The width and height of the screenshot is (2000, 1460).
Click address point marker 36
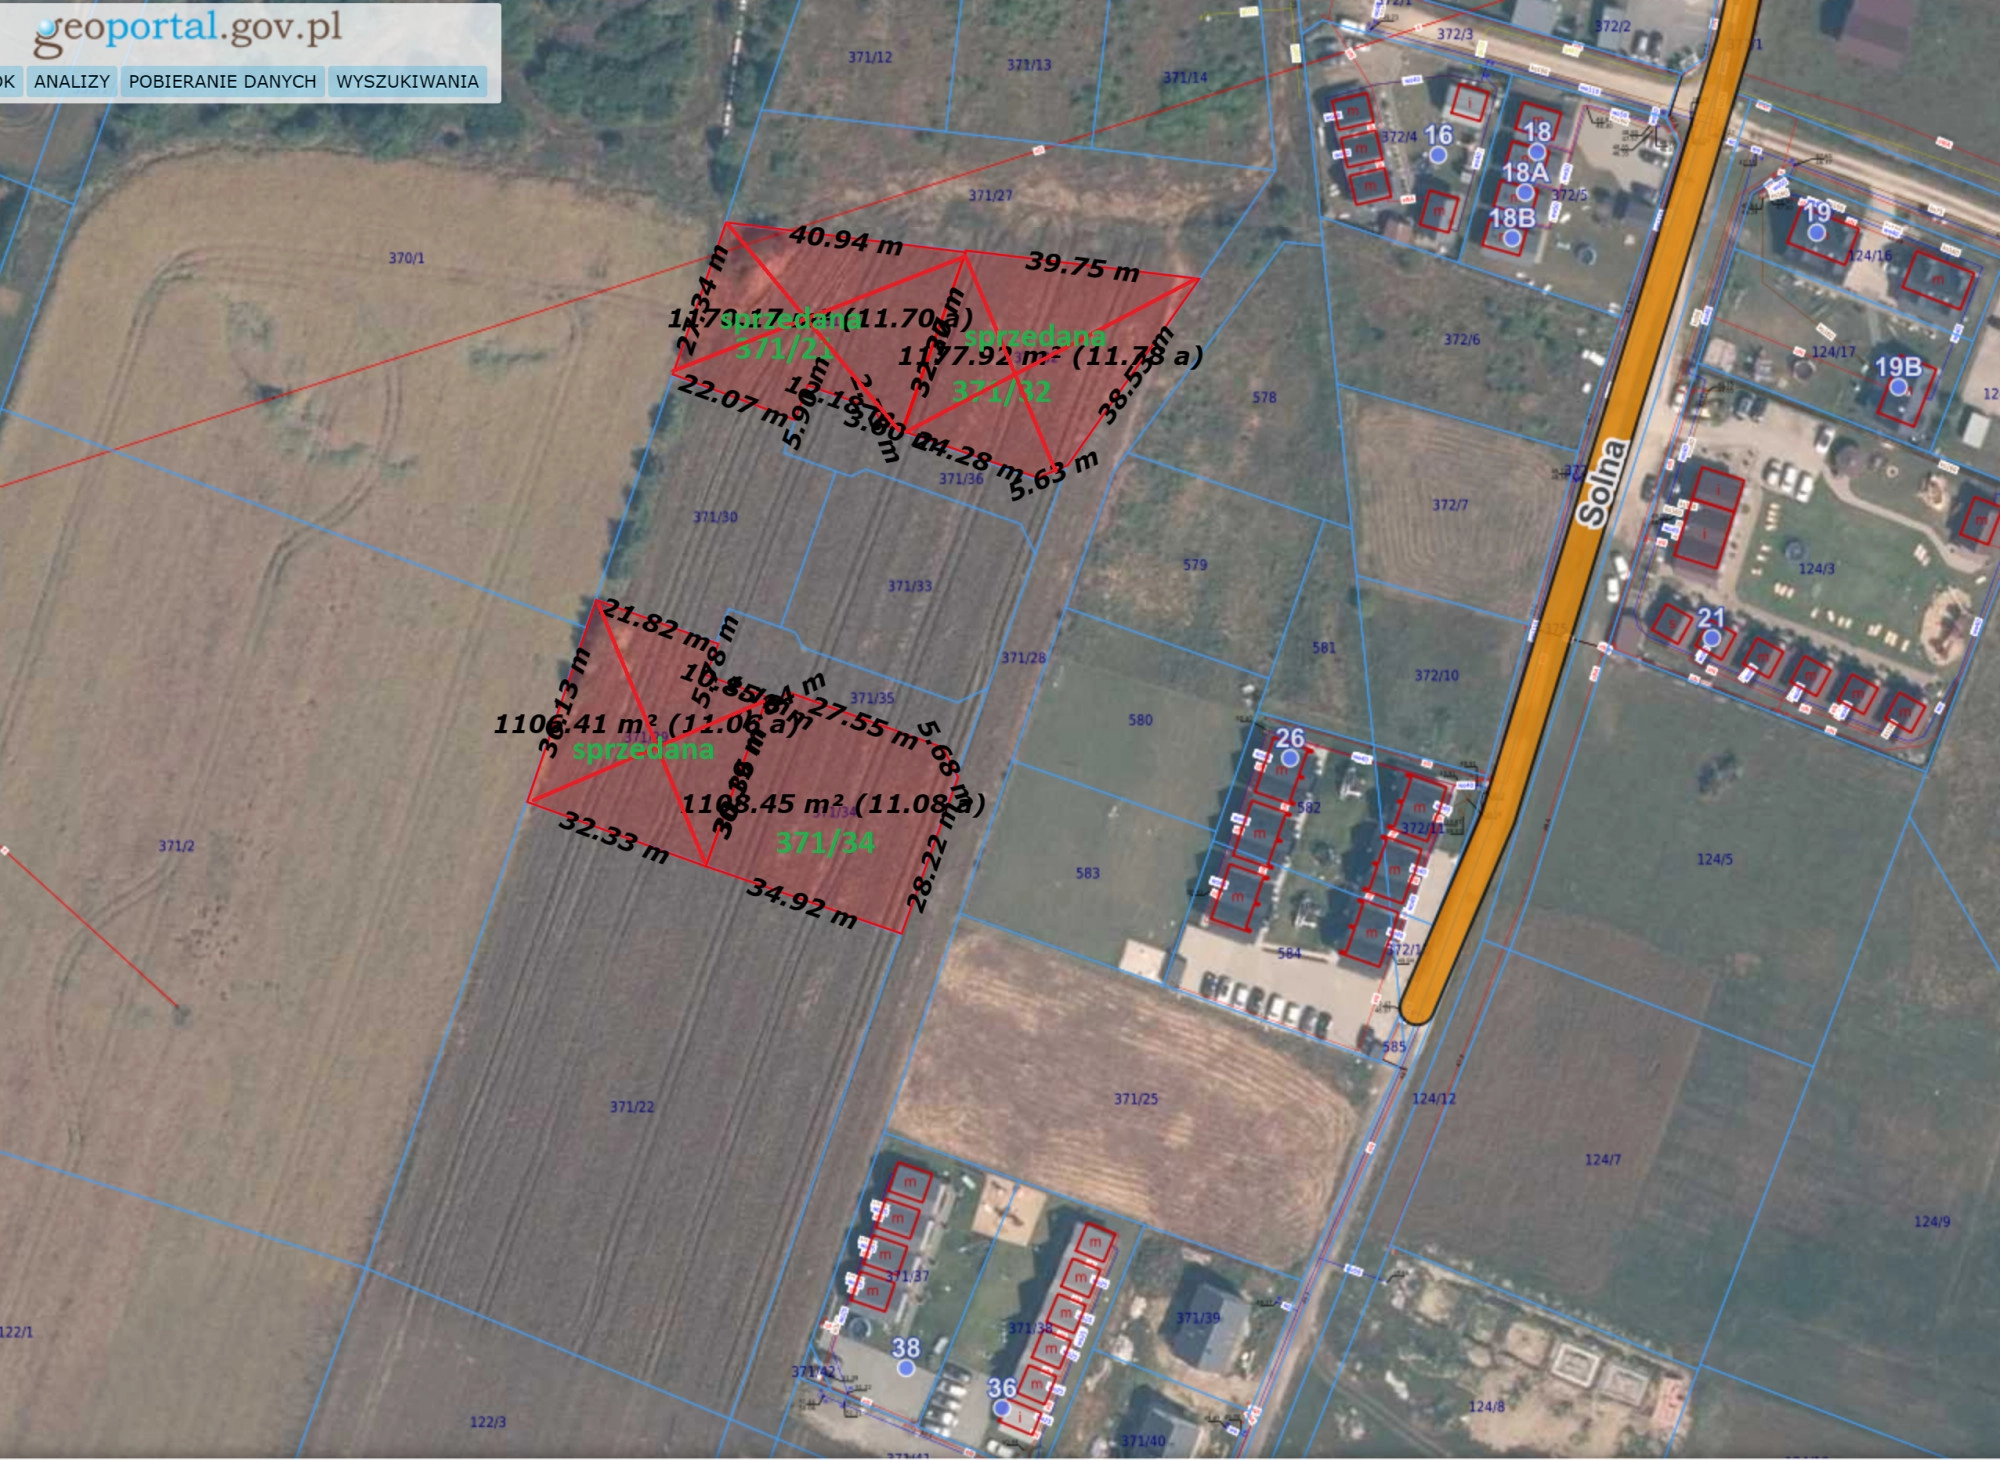pyautogui.click(x=1001, y=1407)
